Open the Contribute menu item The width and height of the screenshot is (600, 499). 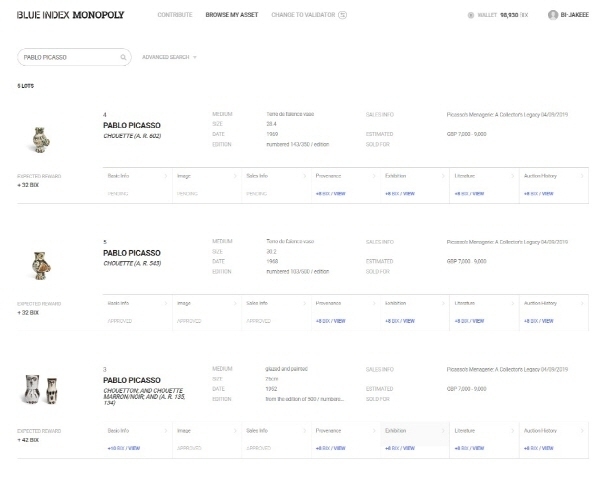pos(175,15)
